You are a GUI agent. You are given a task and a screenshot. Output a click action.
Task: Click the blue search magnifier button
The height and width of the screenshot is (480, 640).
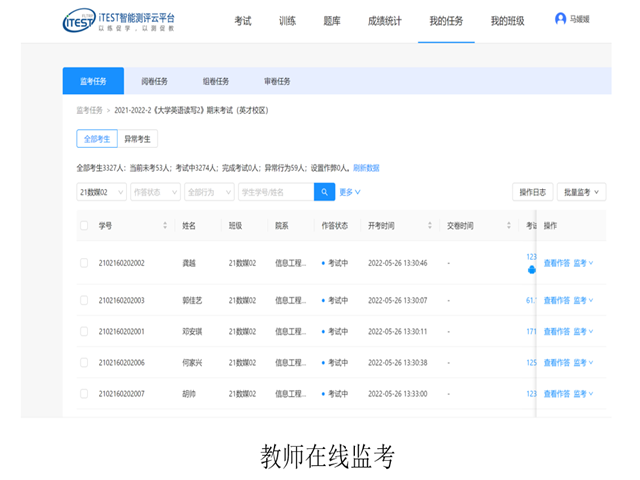pyautogui.click(x=324, y=192)
